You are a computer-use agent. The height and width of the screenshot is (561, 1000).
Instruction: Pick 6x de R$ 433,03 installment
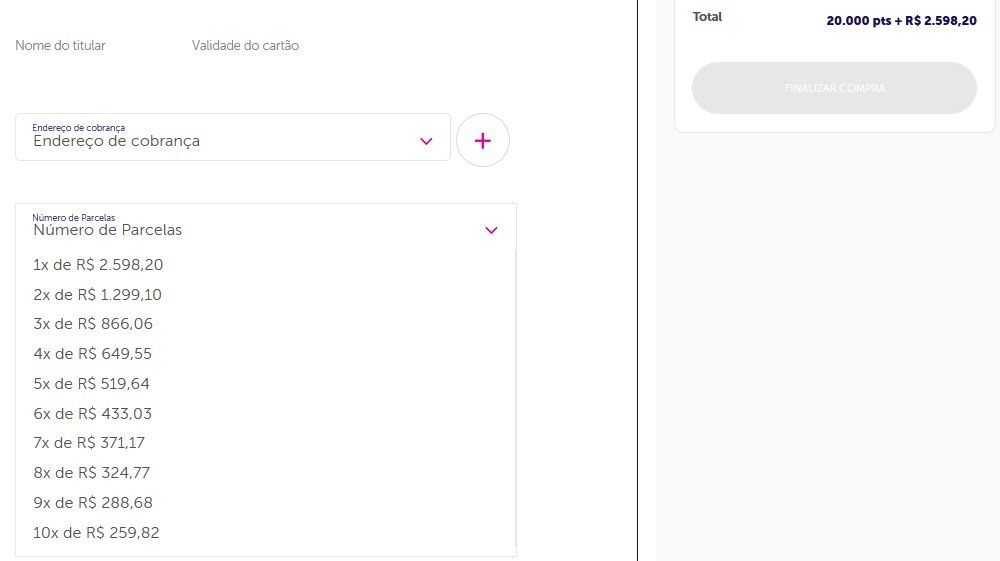pyautogui.click(x=265, y=414)
